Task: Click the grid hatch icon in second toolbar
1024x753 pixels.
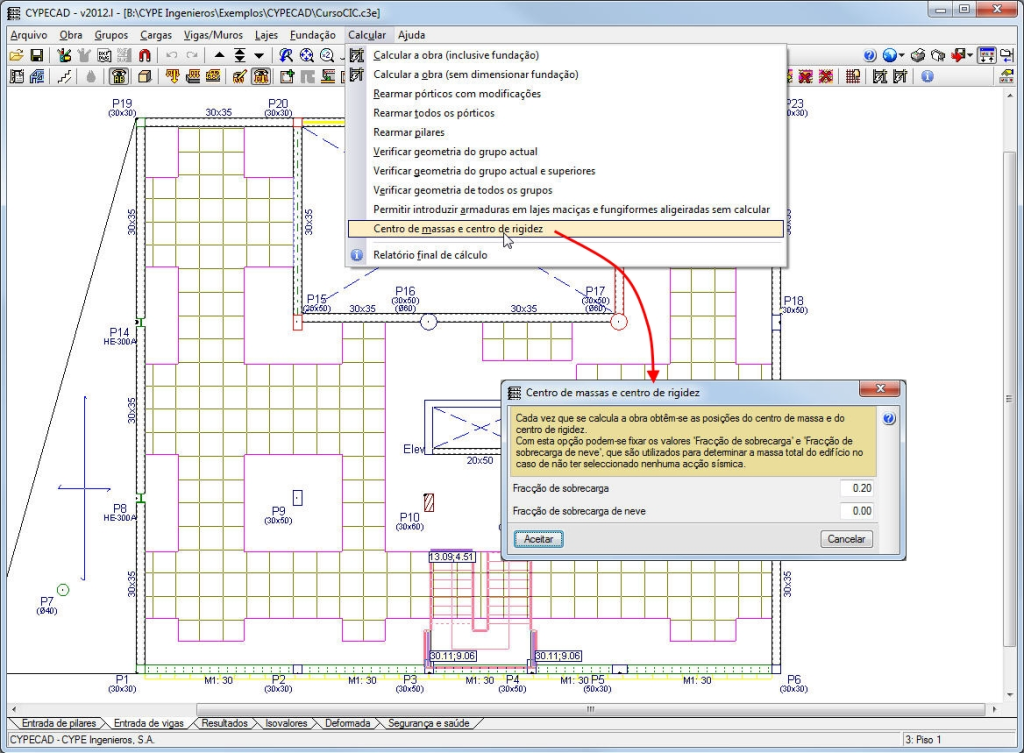Action: [853, 76]
